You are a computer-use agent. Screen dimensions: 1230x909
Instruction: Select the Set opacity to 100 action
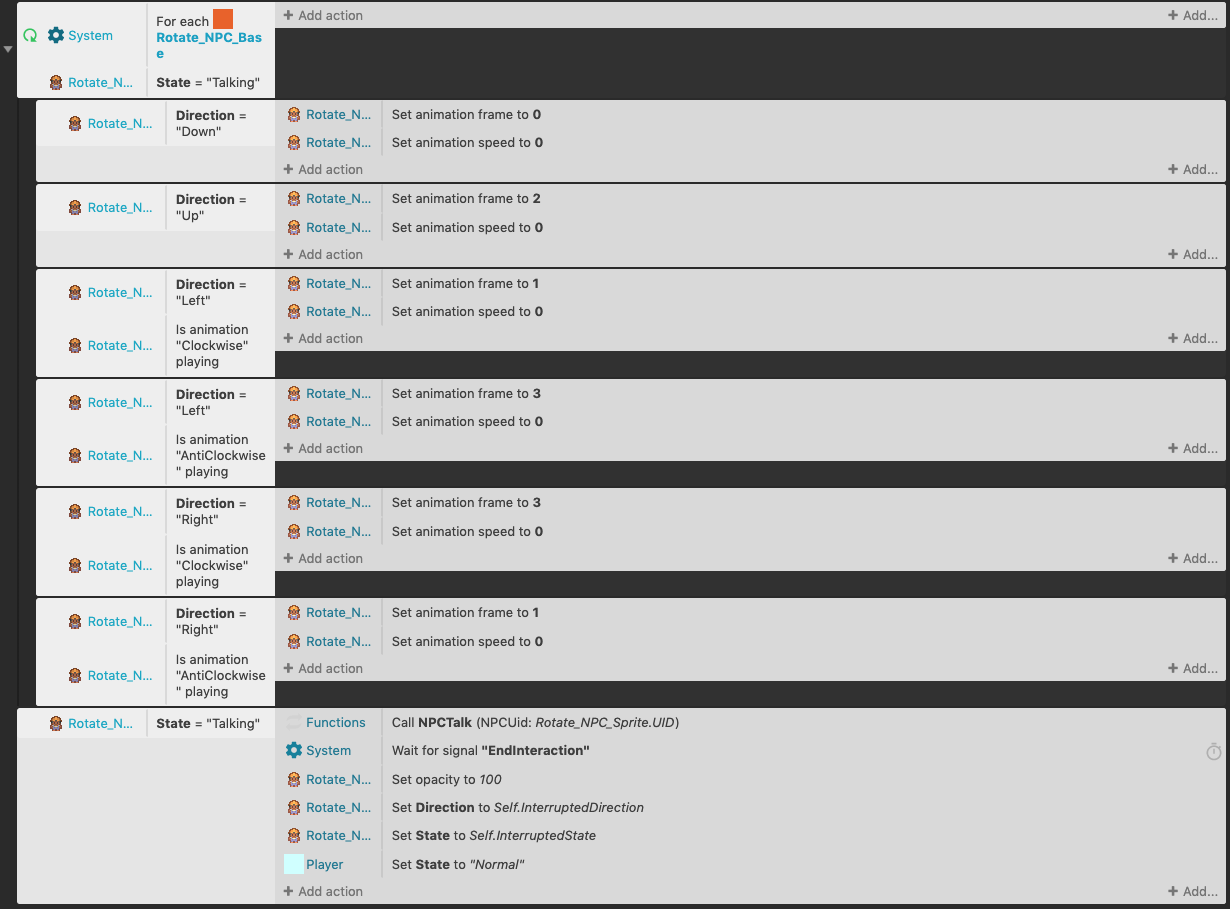click(x=446, y=779)
